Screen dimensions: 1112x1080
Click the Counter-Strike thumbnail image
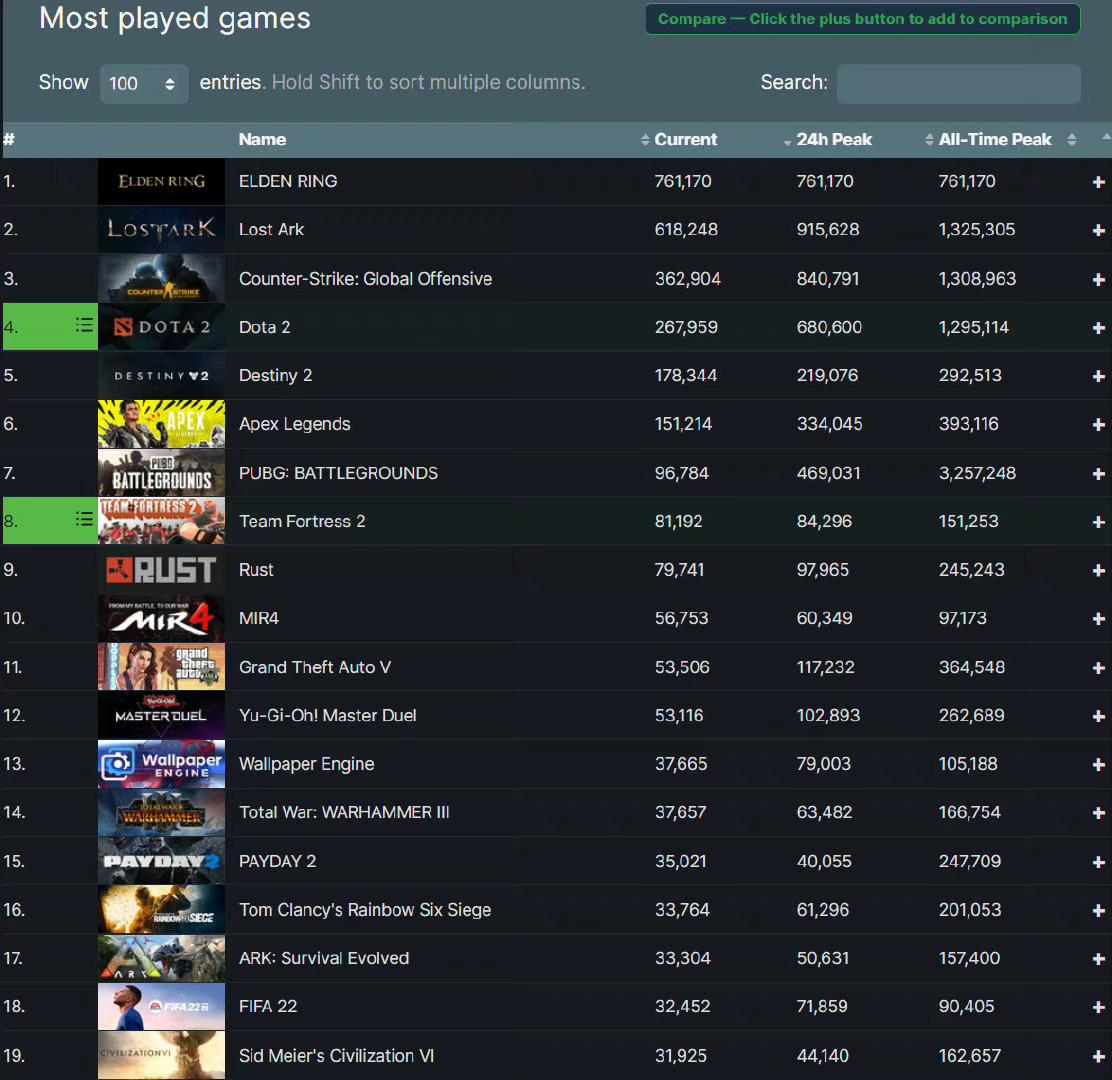point(162,279)
